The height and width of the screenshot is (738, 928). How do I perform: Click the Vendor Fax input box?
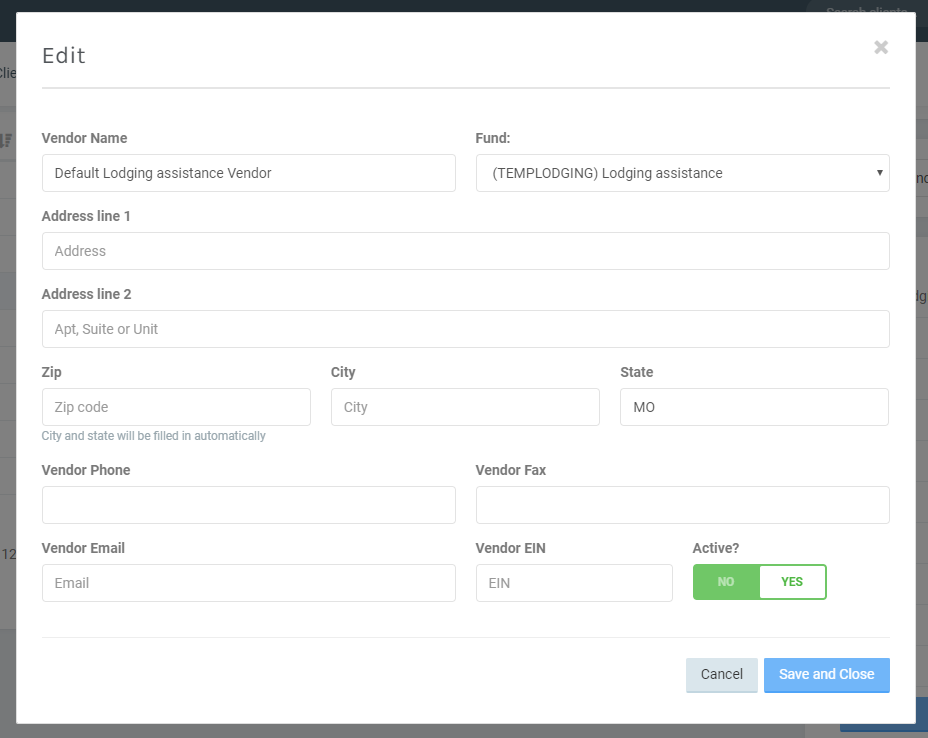click(x=682, y=505)
